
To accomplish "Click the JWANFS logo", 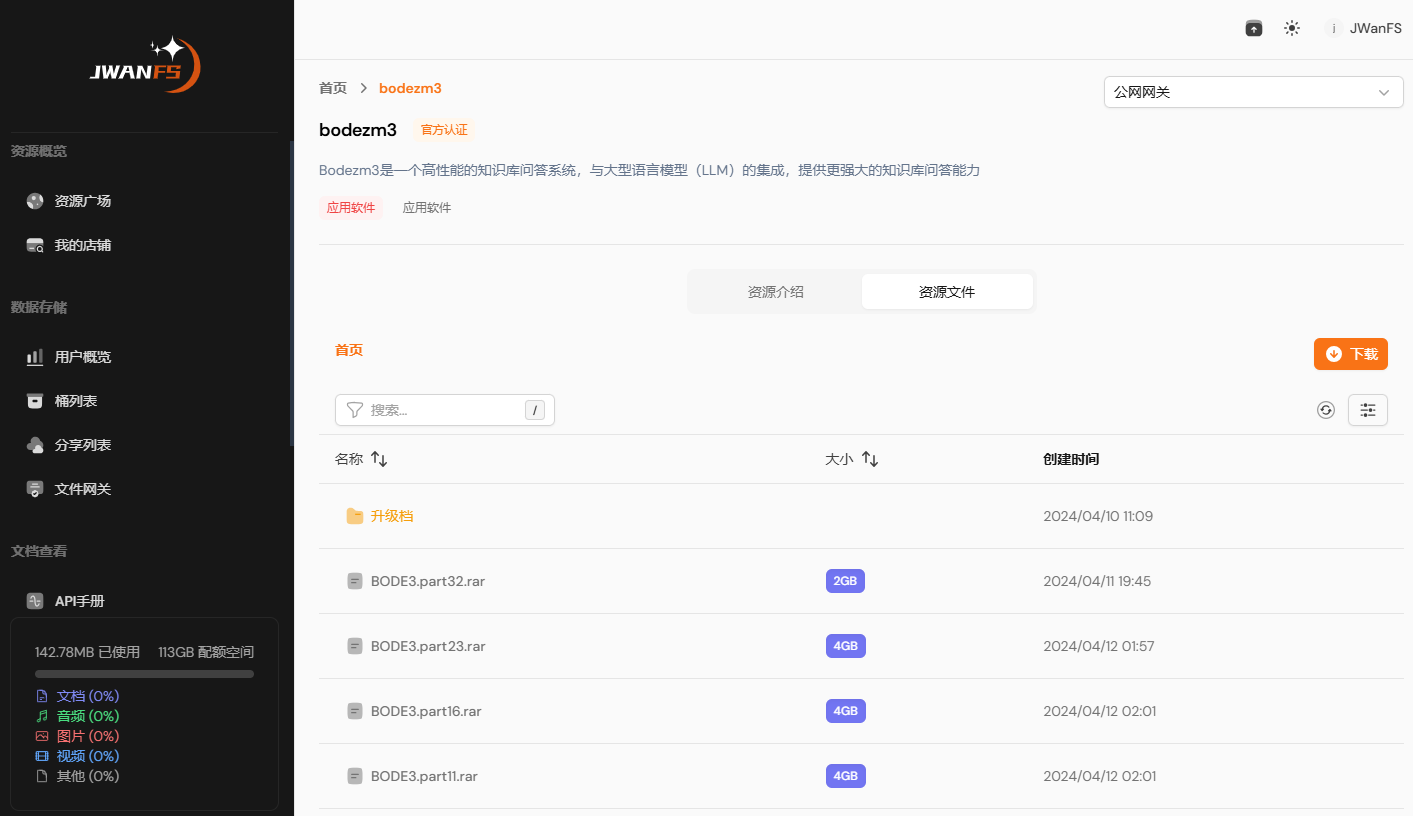I will [x=146, y=65].
